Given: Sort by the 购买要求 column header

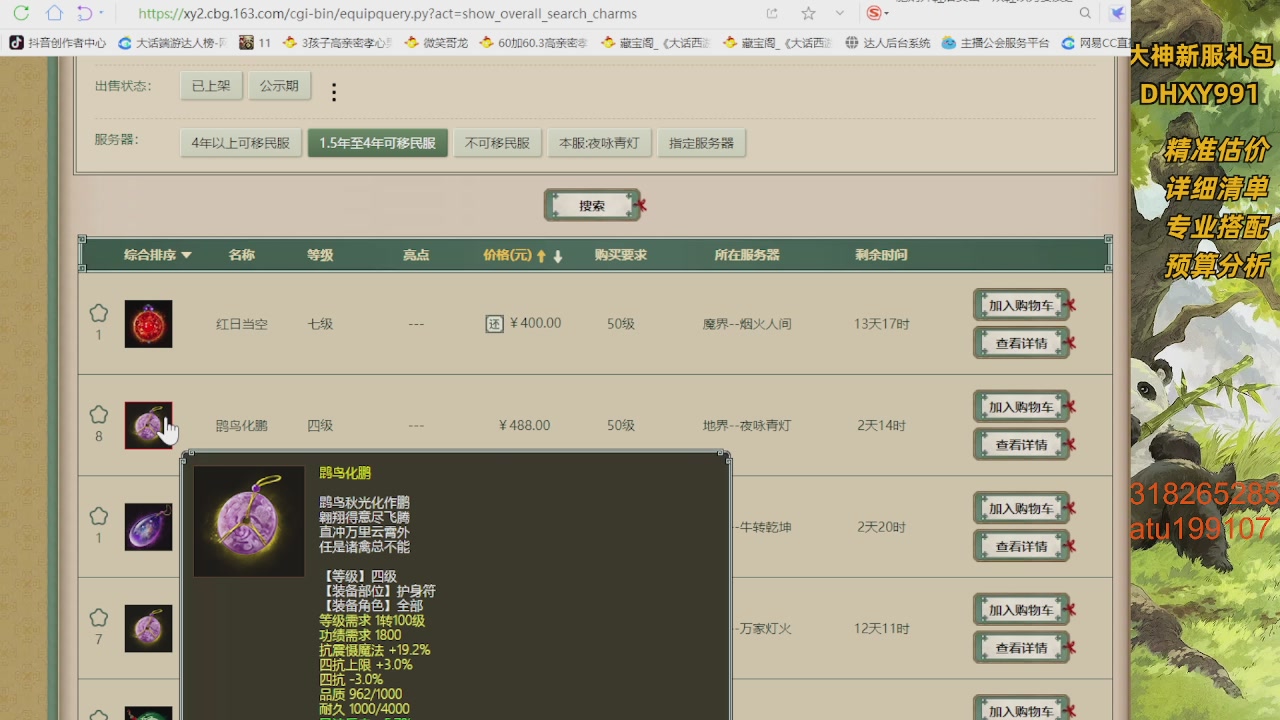Looking at the screenshot, I should click(621, 255).
